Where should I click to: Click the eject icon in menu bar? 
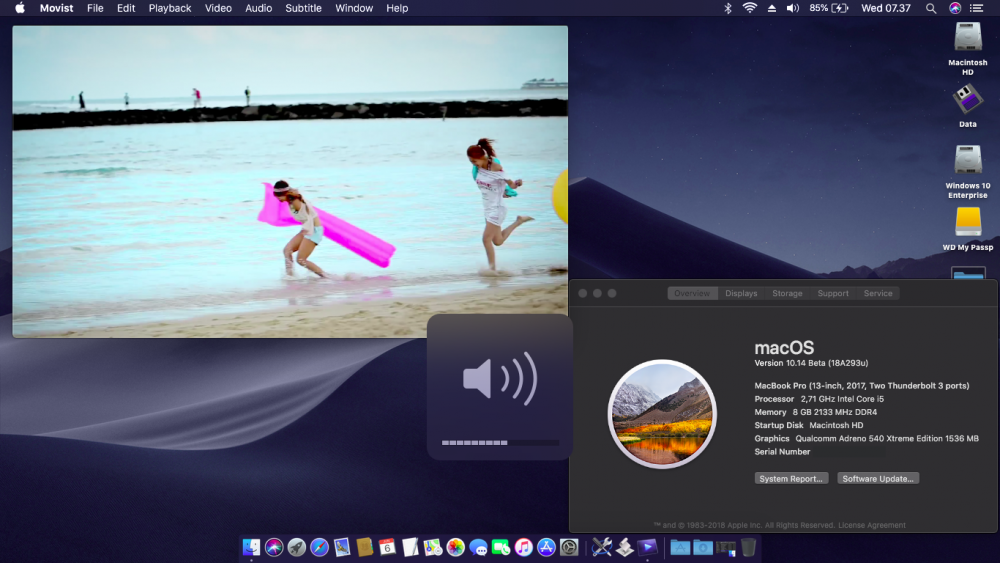pyautogui.click(x=772, y=8)
